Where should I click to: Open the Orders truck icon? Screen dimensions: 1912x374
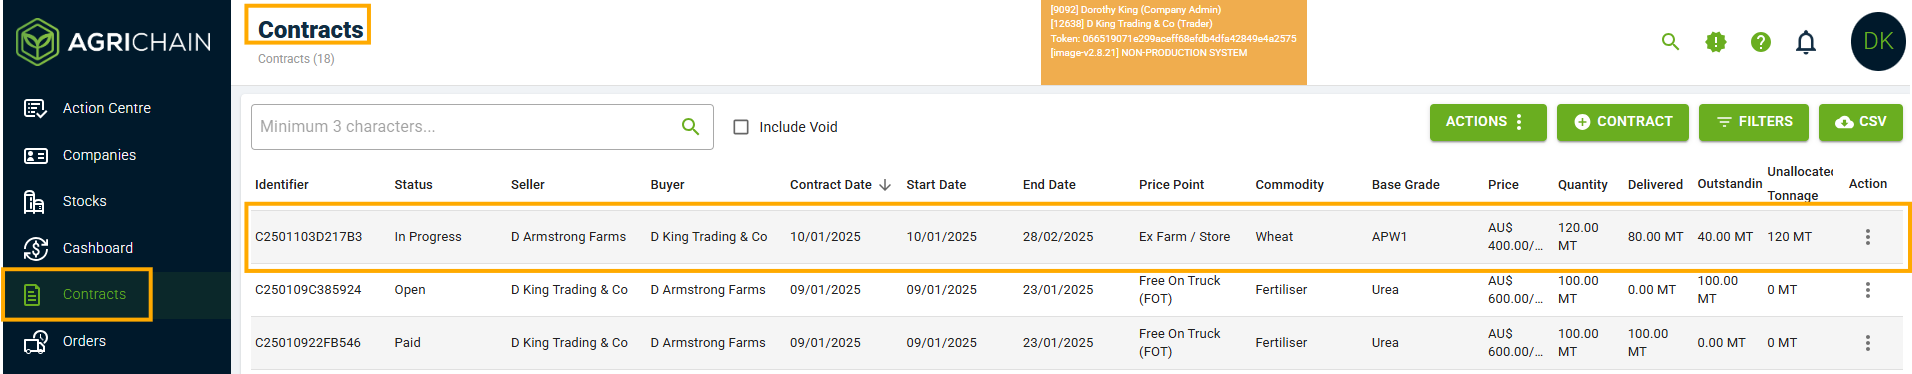pos(35,342)
